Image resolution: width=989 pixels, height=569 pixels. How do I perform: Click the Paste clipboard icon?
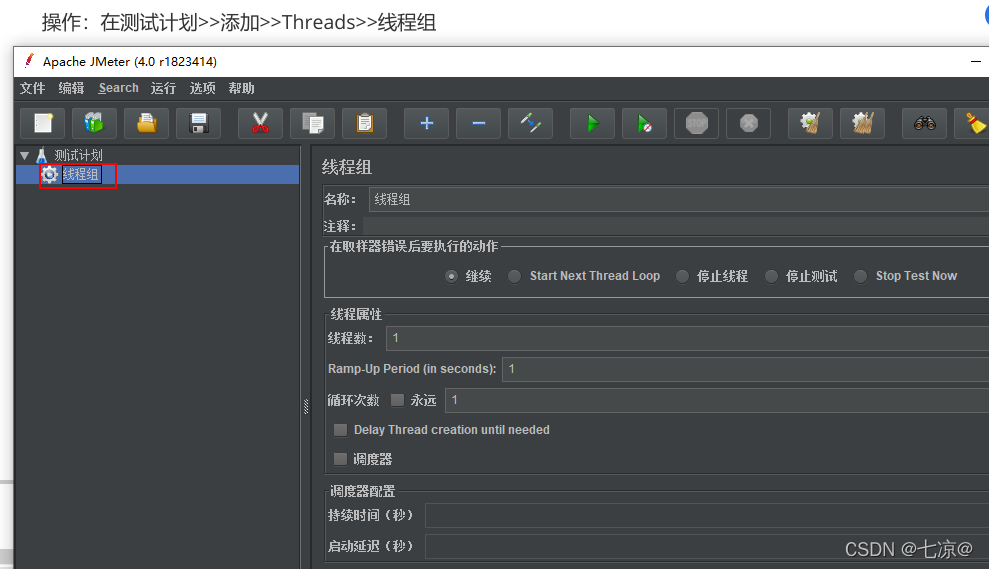[x=365, y=123]
